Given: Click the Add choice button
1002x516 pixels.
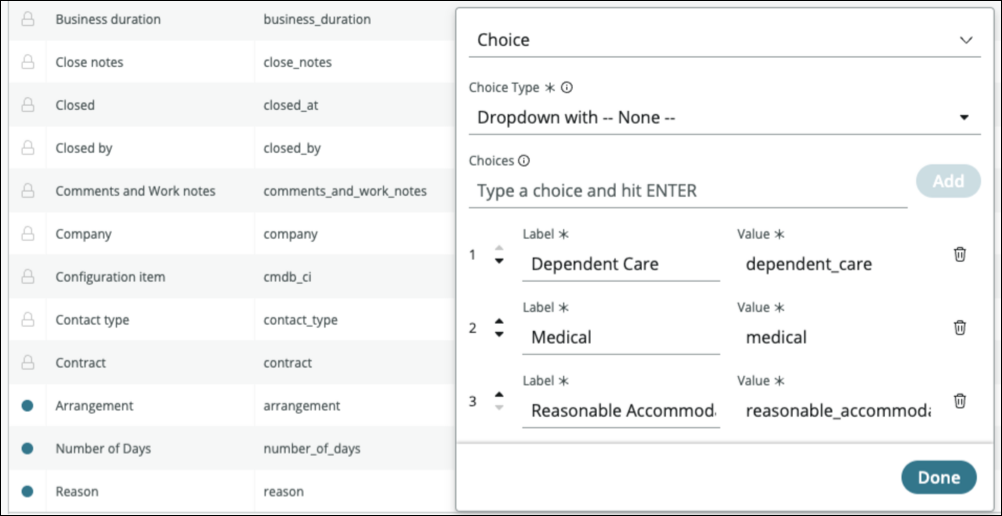Looking at the screenshot, I should (948, 181).
